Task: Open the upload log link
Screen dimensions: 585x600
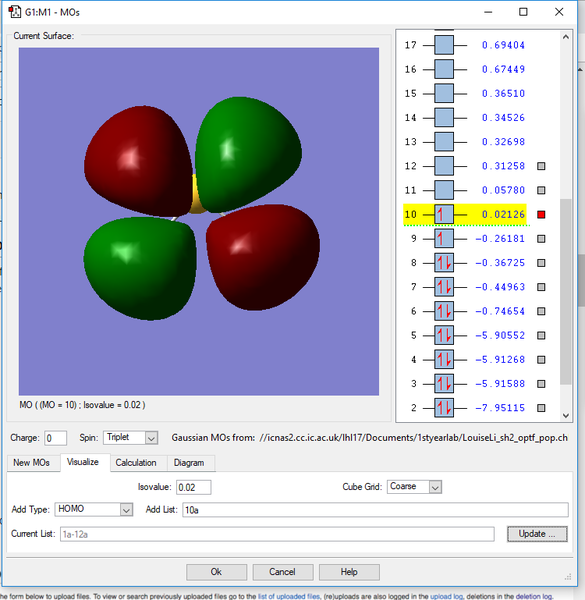Action: coord(446,596)
